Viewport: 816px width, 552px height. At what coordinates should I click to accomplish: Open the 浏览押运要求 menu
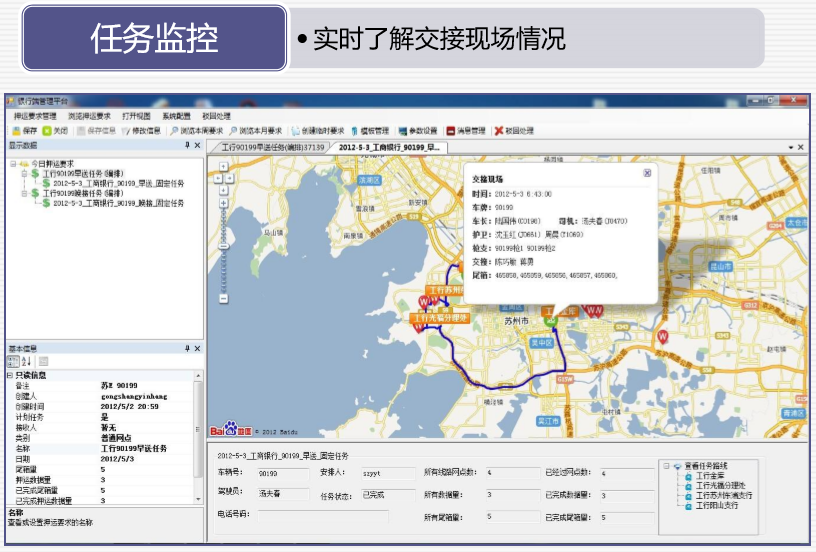[90, 116]
